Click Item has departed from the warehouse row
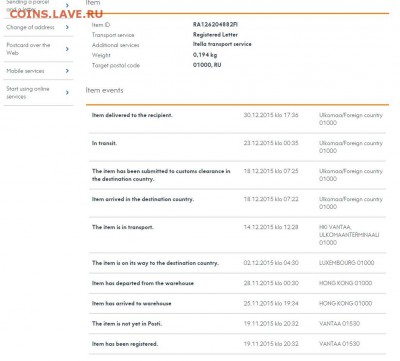The width and height of the screenshot is (400, 361). click(237, 283)
